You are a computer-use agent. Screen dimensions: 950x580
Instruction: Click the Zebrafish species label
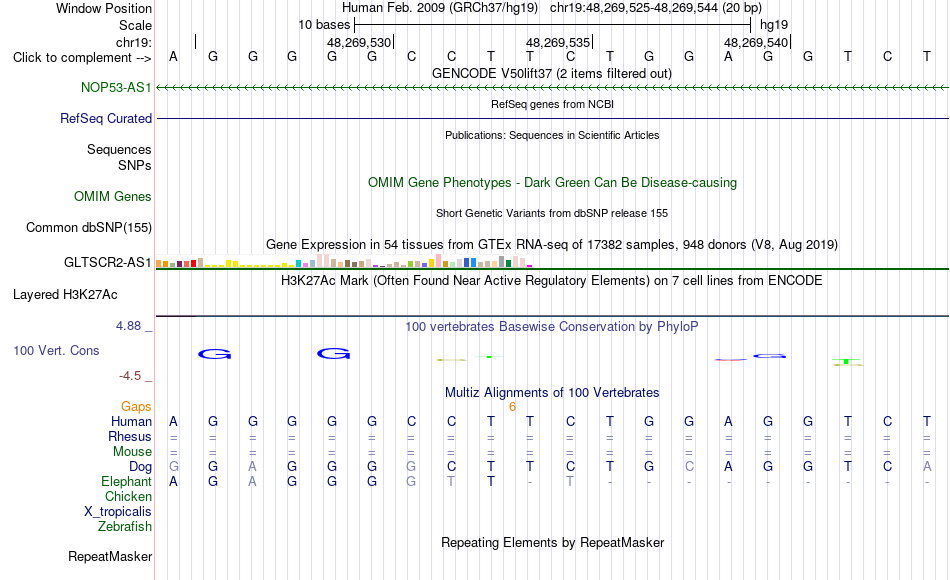125,527
